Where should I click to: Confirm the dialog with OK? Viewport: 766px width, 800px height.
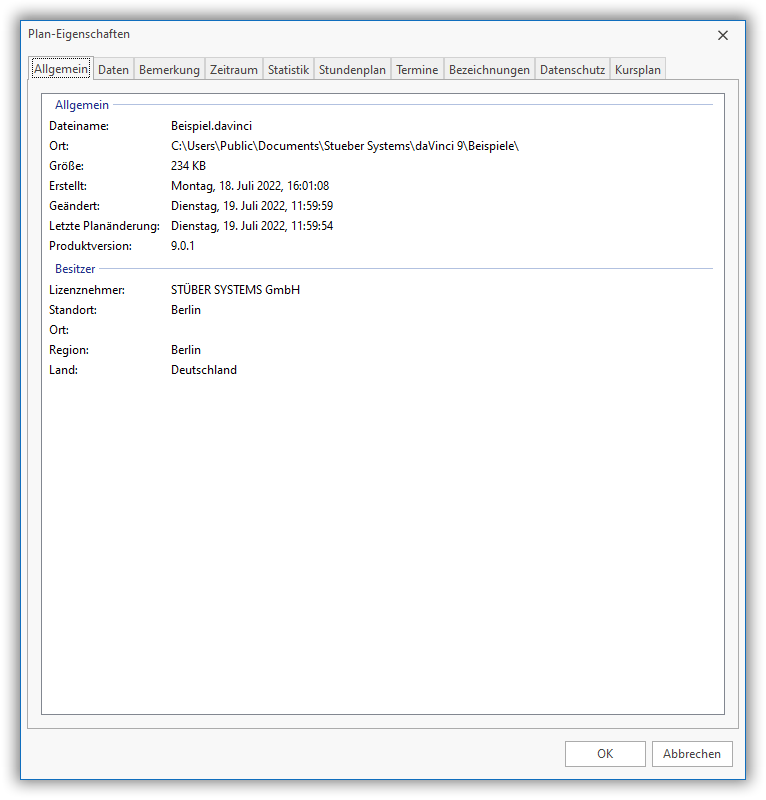coord(605,754)
